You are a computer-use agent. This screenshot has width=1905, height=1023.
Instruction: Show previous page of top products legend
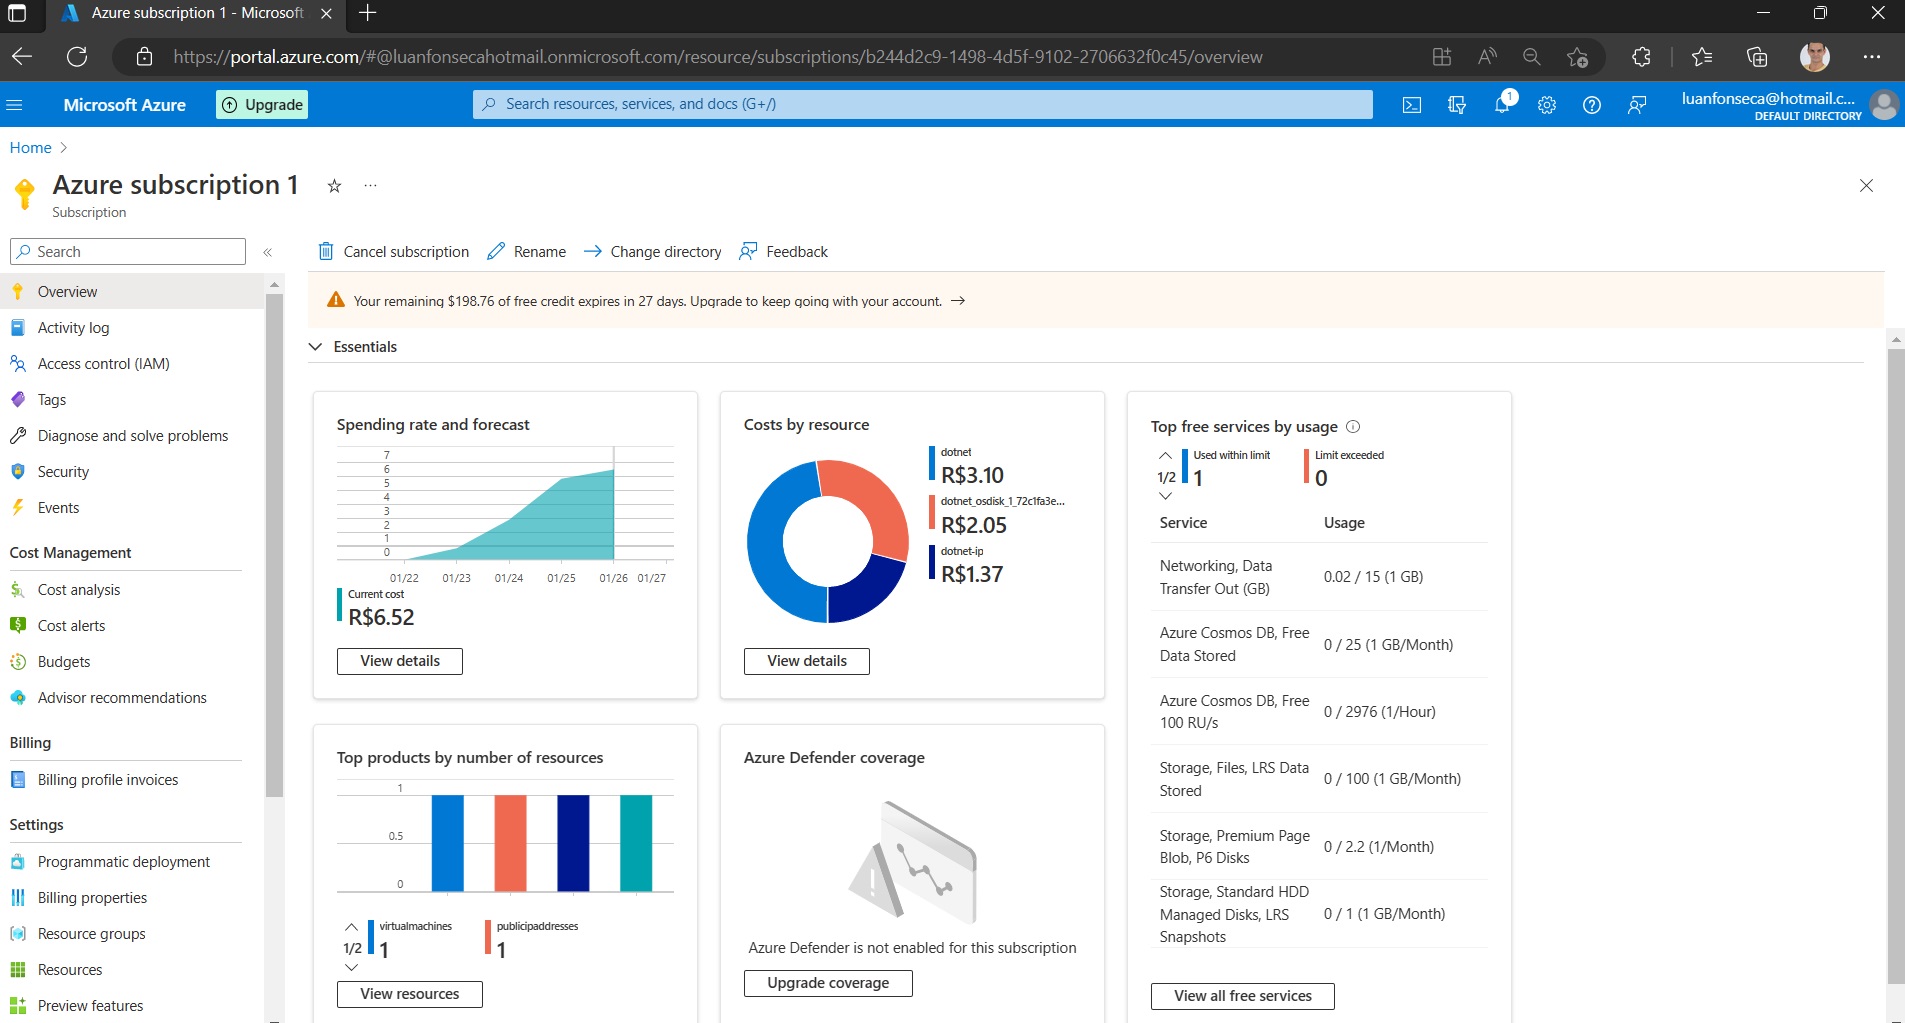click(x=351, y=927)
